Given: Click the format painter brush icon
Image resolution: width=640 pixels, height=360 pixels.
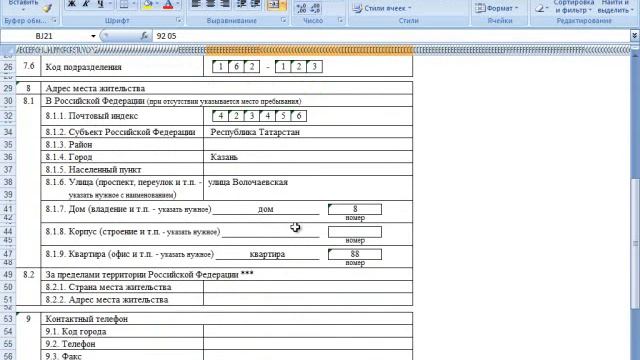Looking at the screenshot, I should pos(48,8).
